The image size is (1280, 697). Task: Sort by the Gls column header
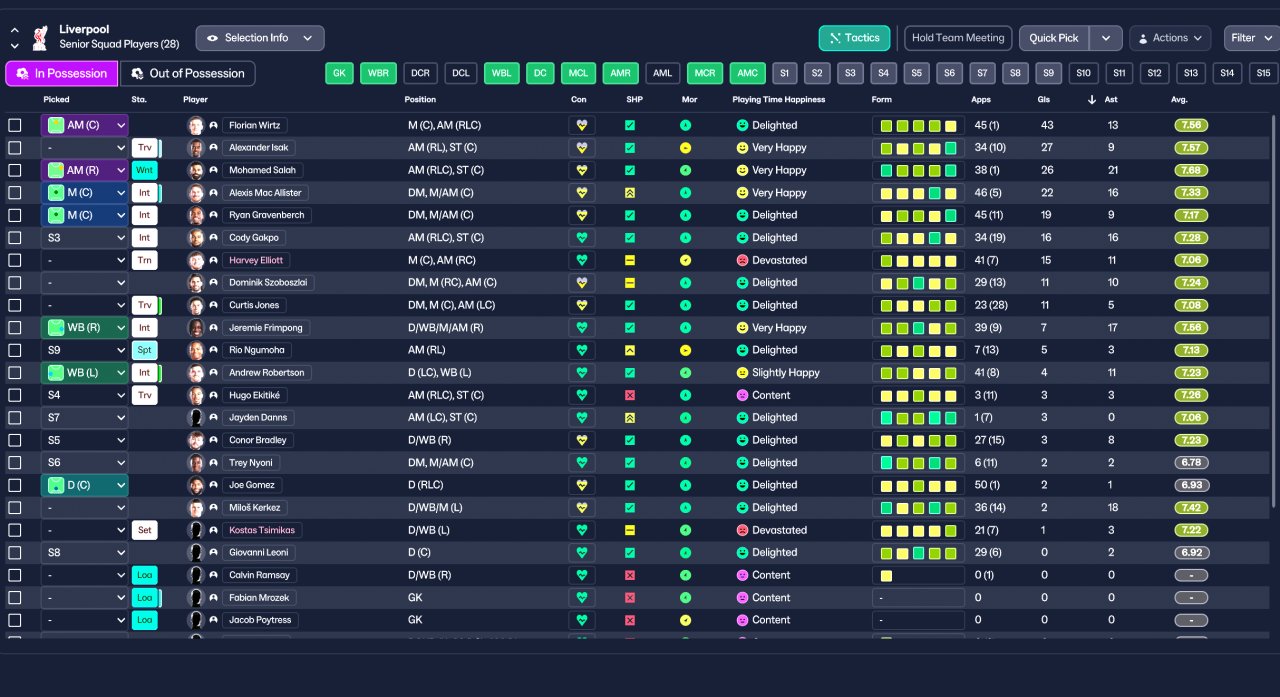(x=1044, y=100)
